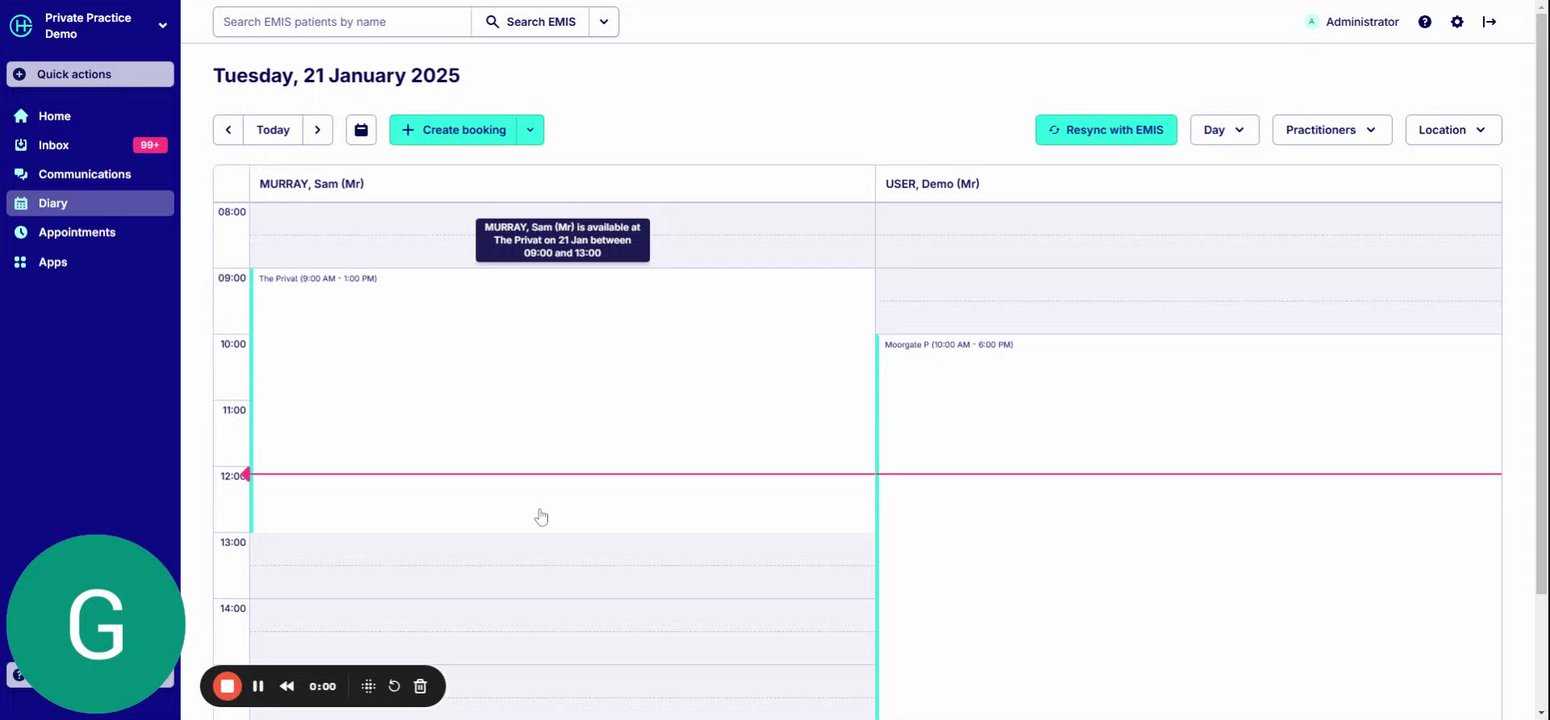Expand the Create booking dropdown arrow

point(530,130)
